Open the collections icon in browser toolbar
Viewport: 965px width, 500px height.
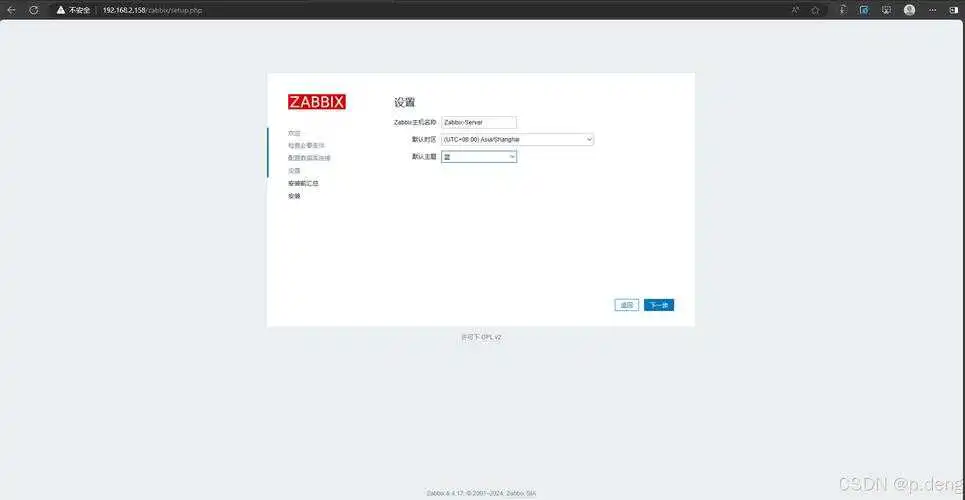[x=887, y=10]
